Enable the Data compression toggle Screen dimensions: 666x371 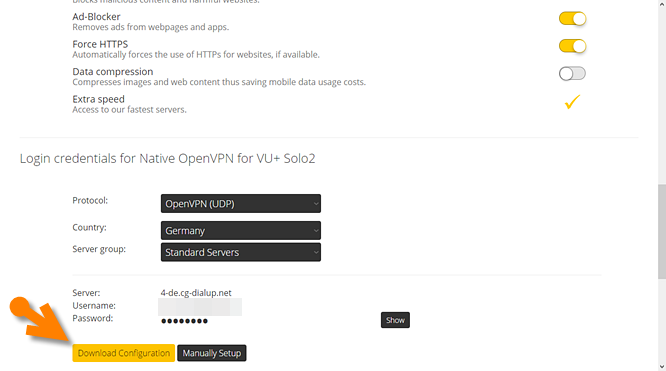click(572, 74)
